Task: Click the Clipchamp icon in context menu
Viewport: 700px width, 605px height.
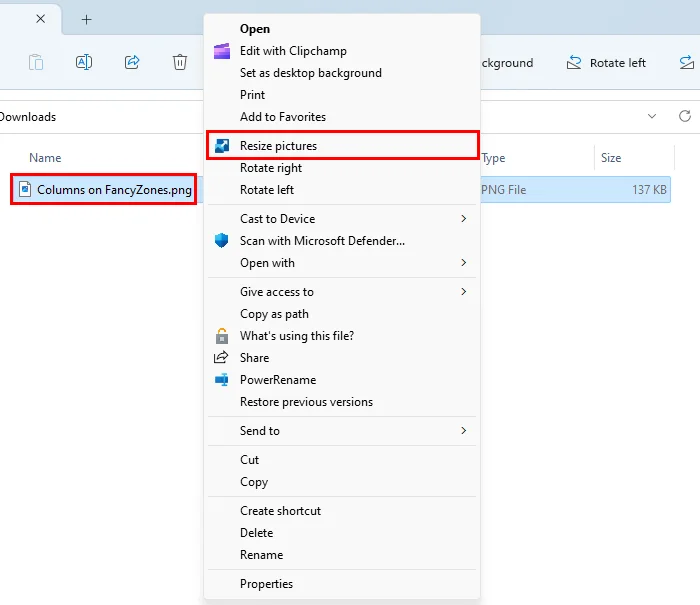Action: click(222, 51)
